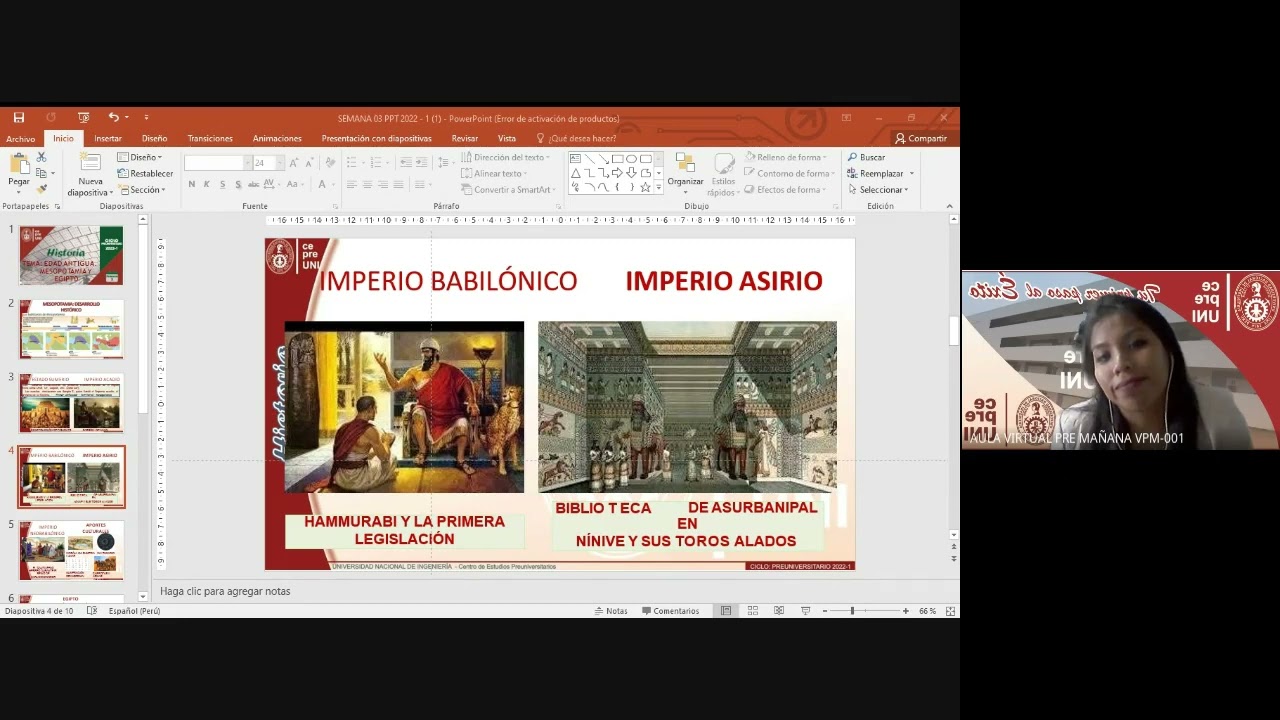Select slide 2 thumbnail in the panel
Screen dimensions: 1280x720
tap(71, 329)
